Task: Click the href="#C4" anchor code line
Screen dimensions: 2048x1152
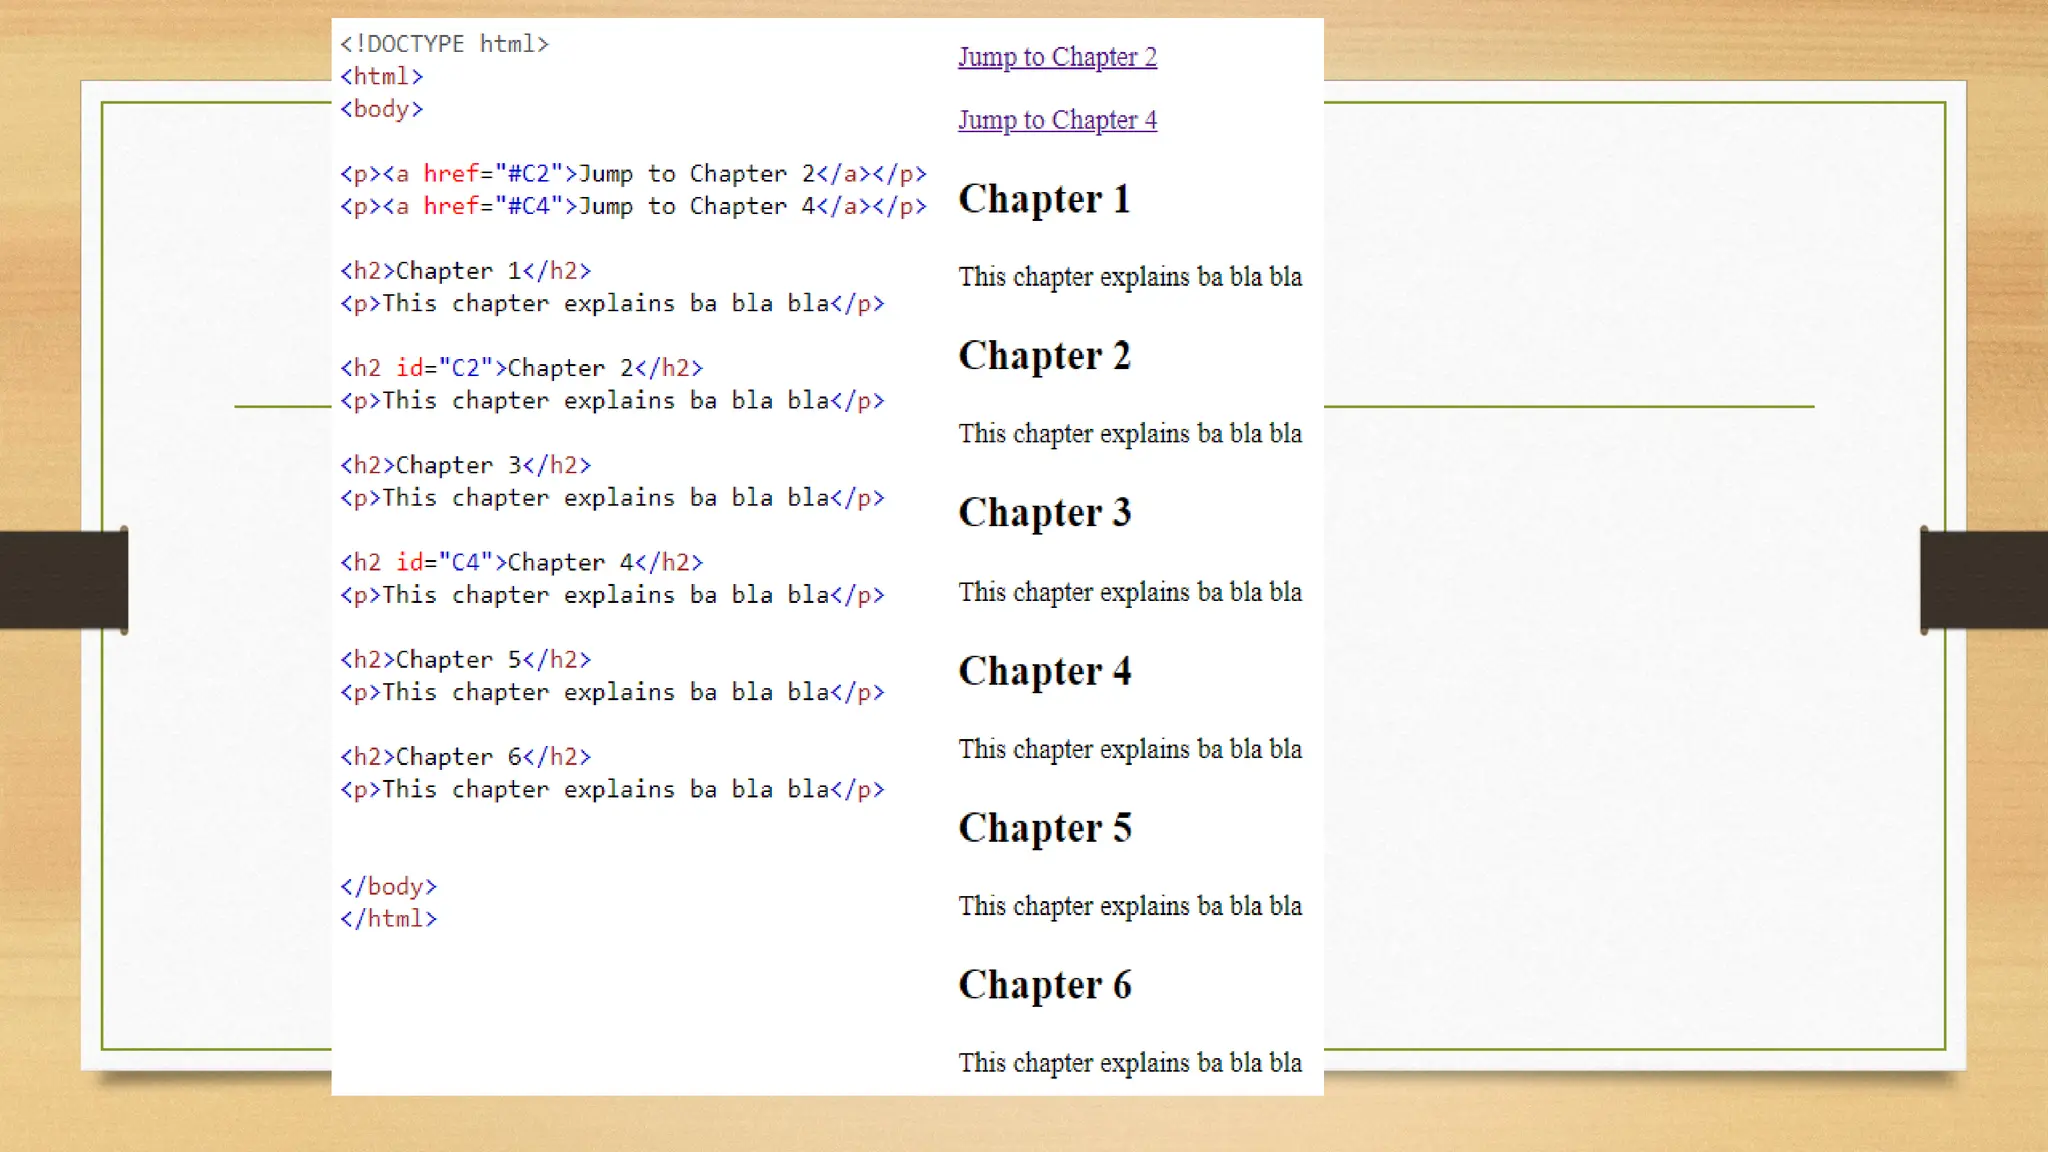Action: [632, 206]
